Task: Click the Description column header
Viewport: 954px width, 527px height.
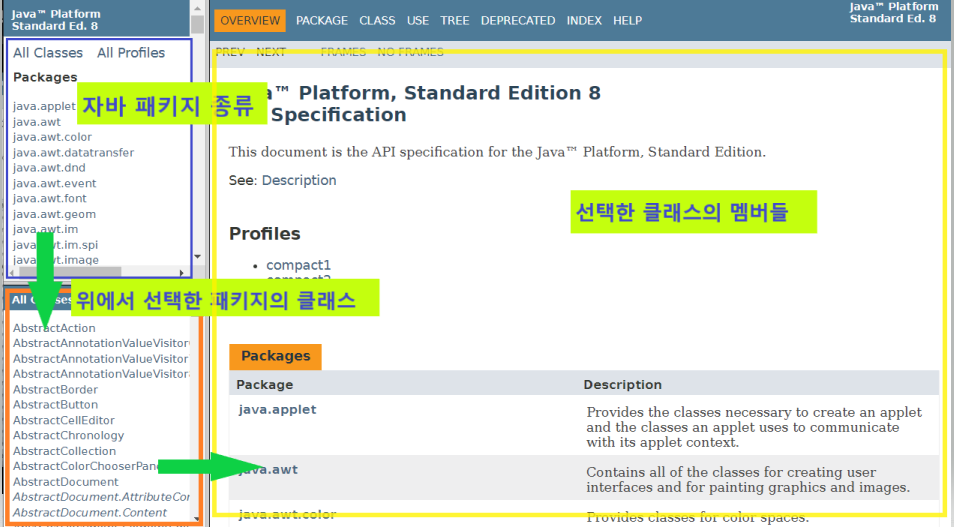Action: click(622, 385)
